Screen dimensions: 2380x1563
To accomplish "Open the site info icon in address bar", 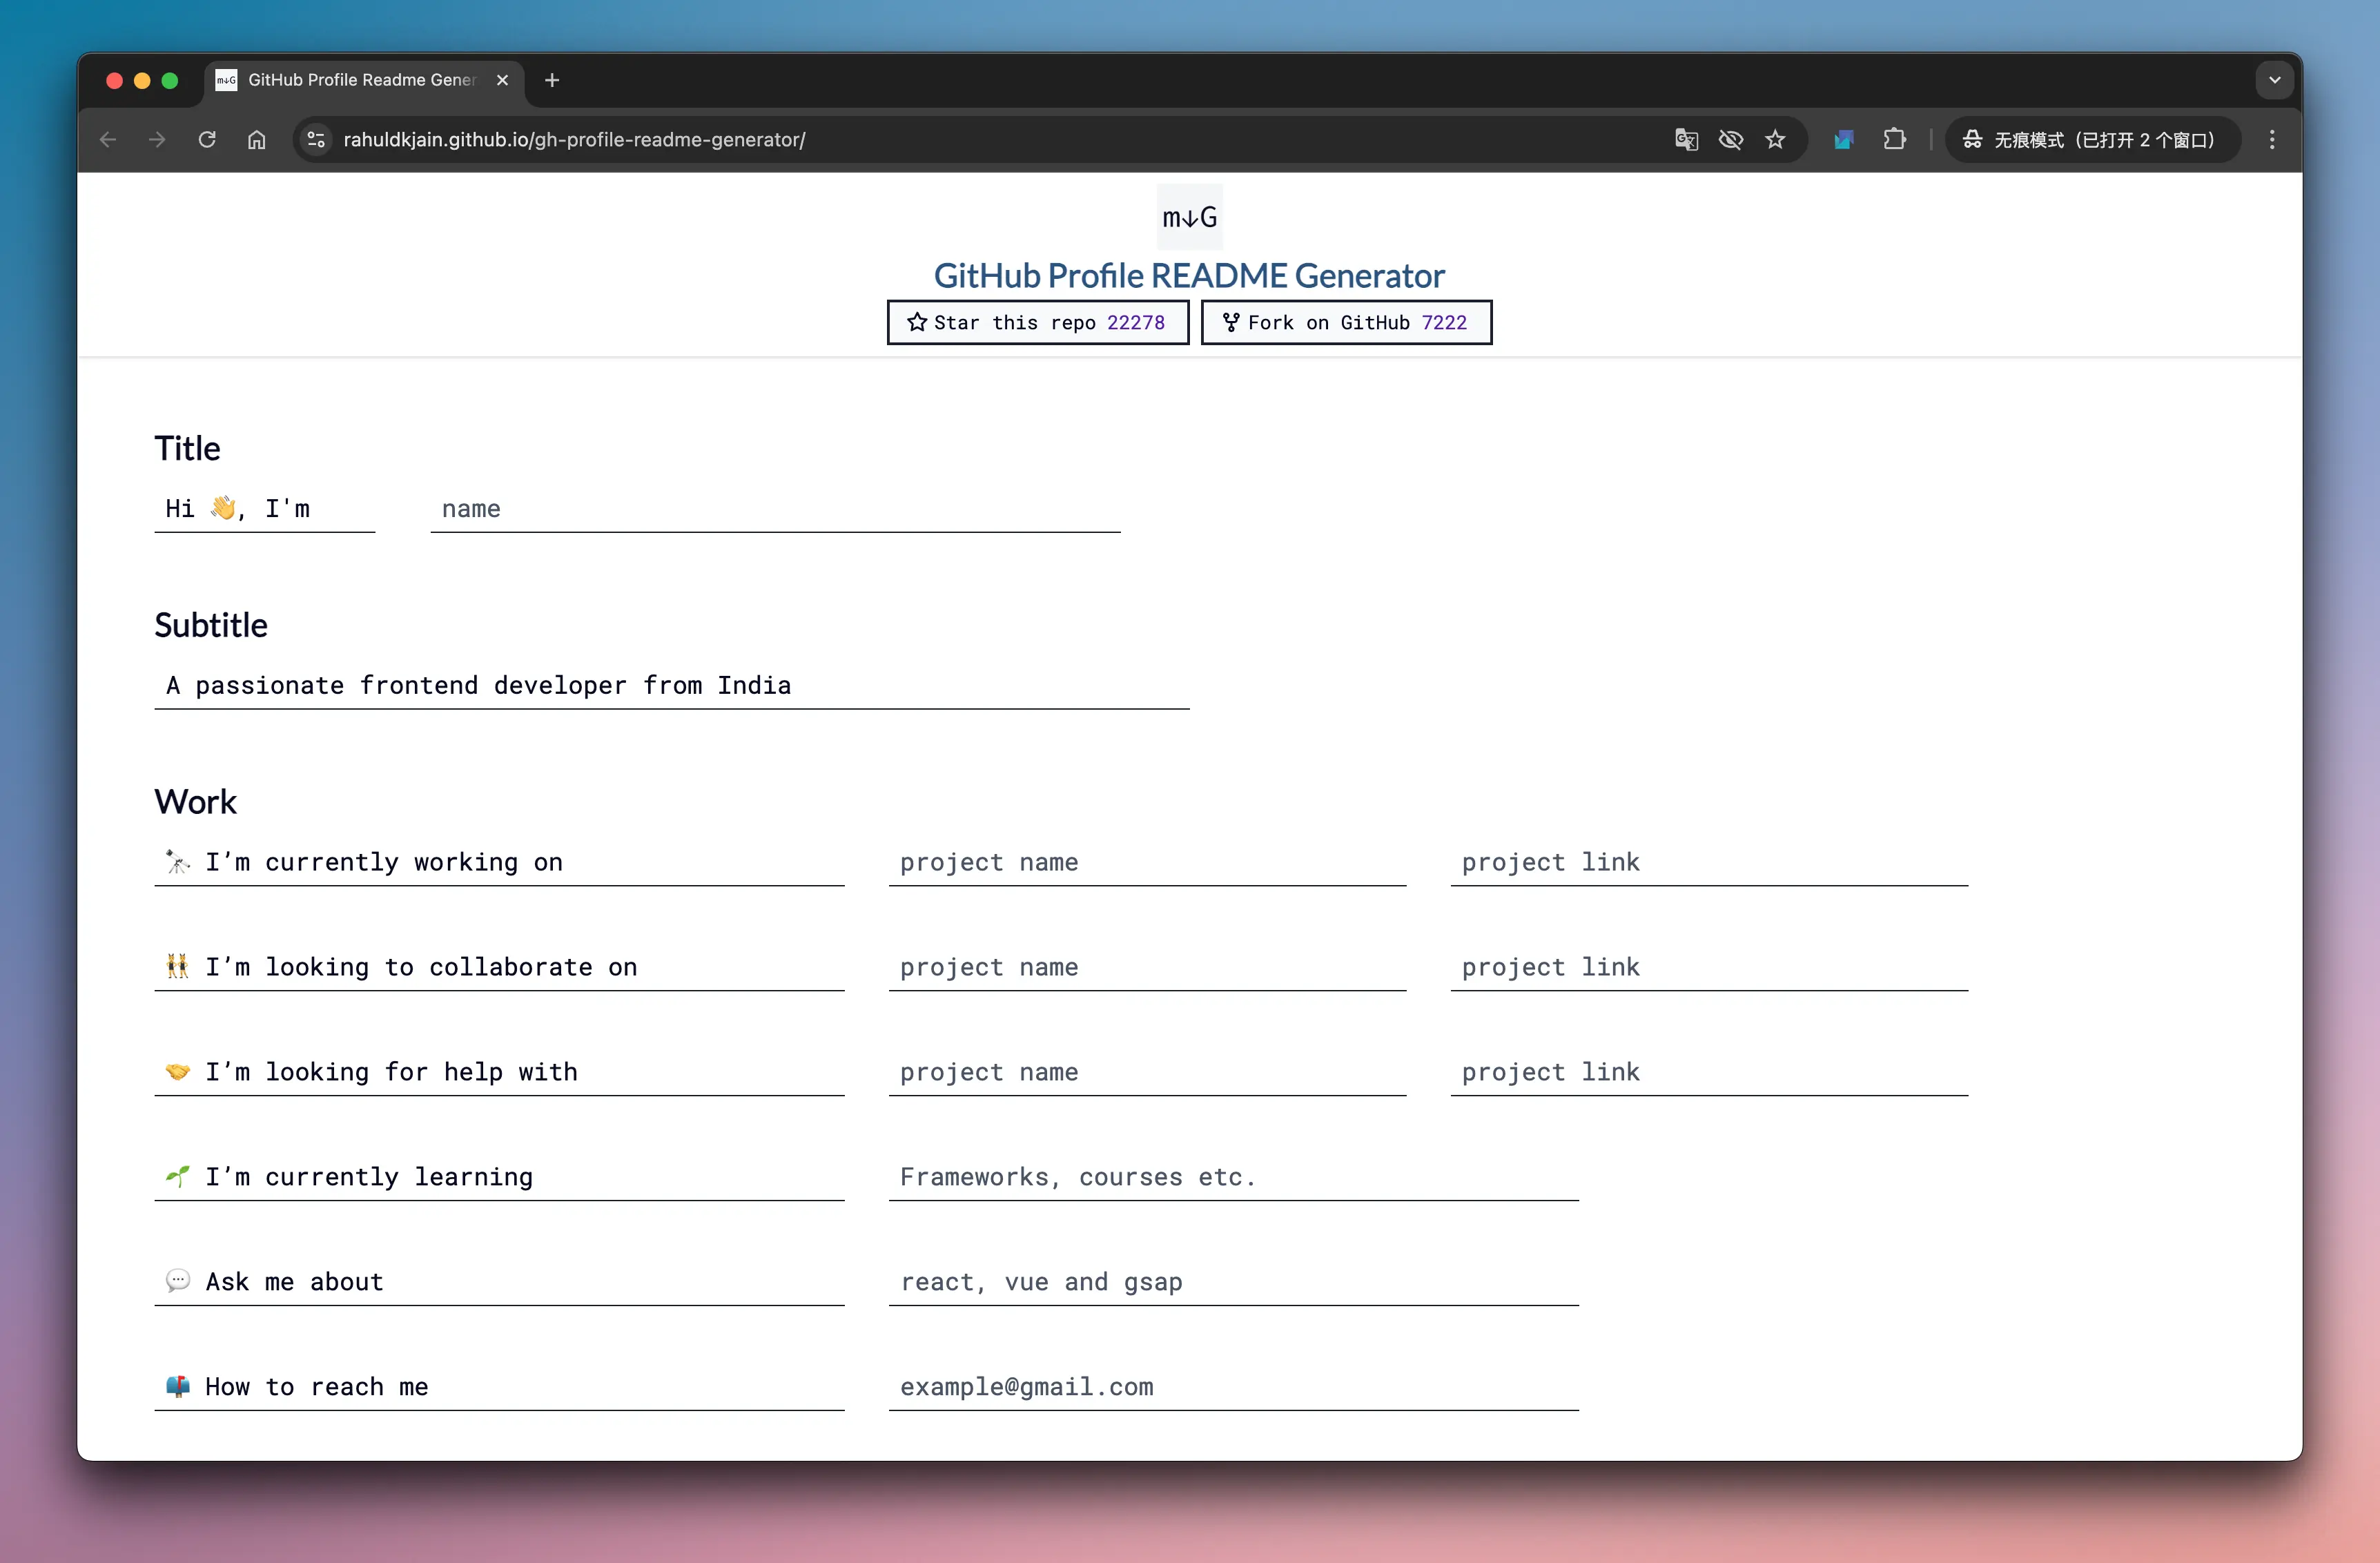I will (316, 140).
